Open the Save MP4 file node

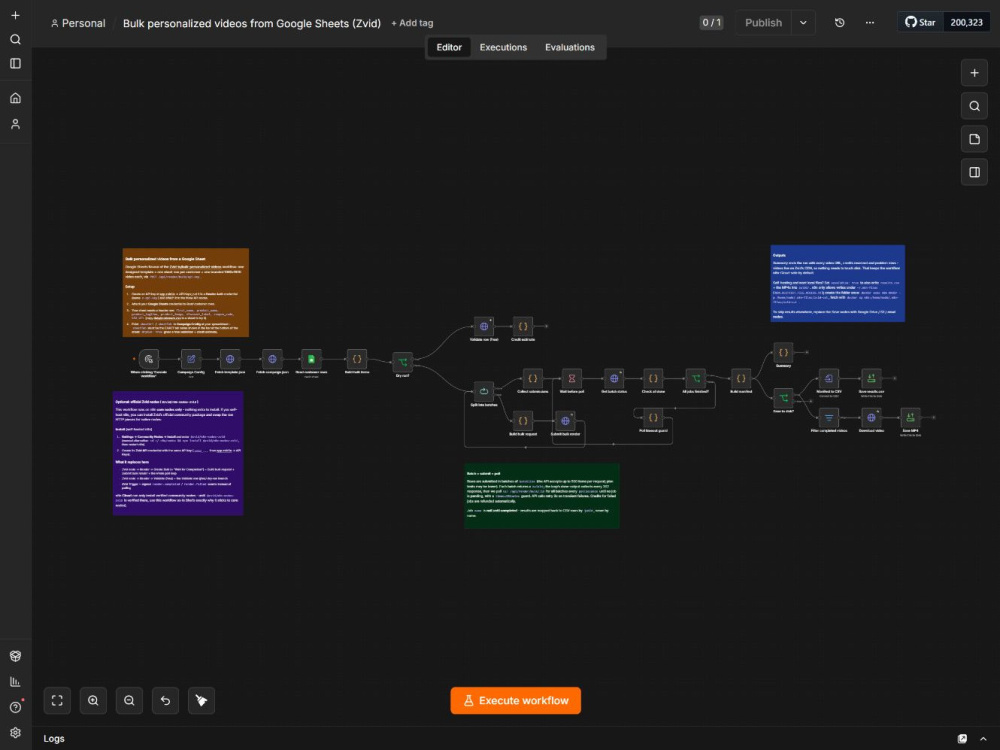tap(910, 418)
